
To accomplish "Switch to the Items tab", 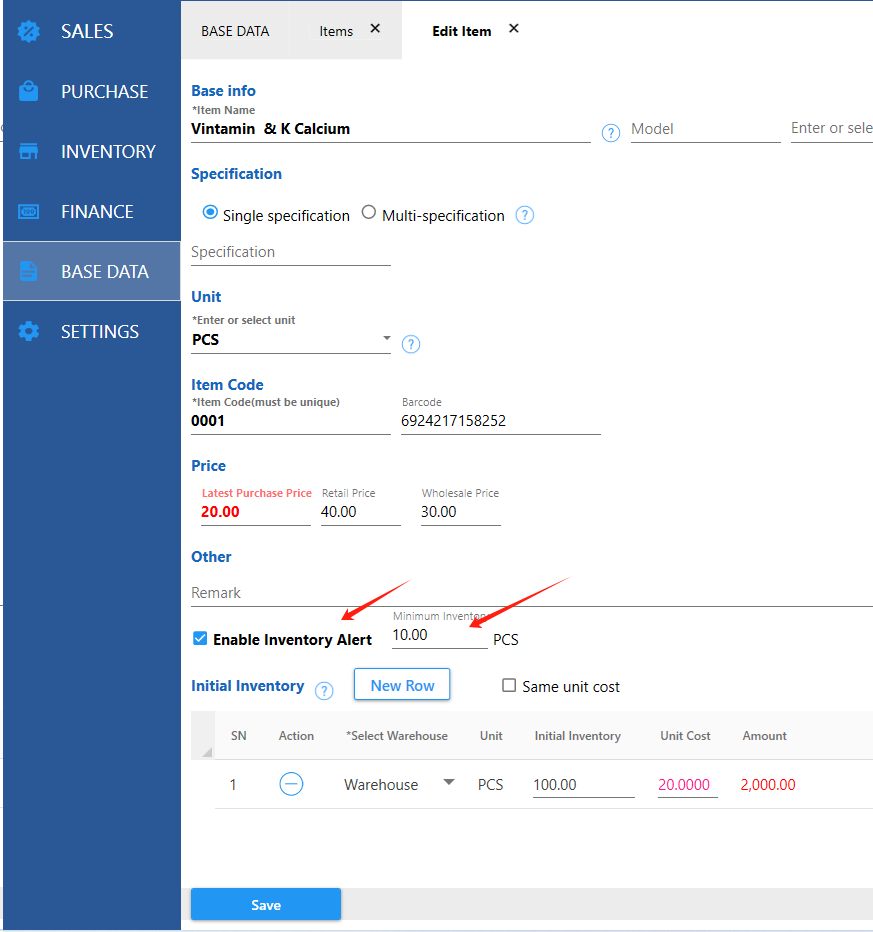I will 336,31.
